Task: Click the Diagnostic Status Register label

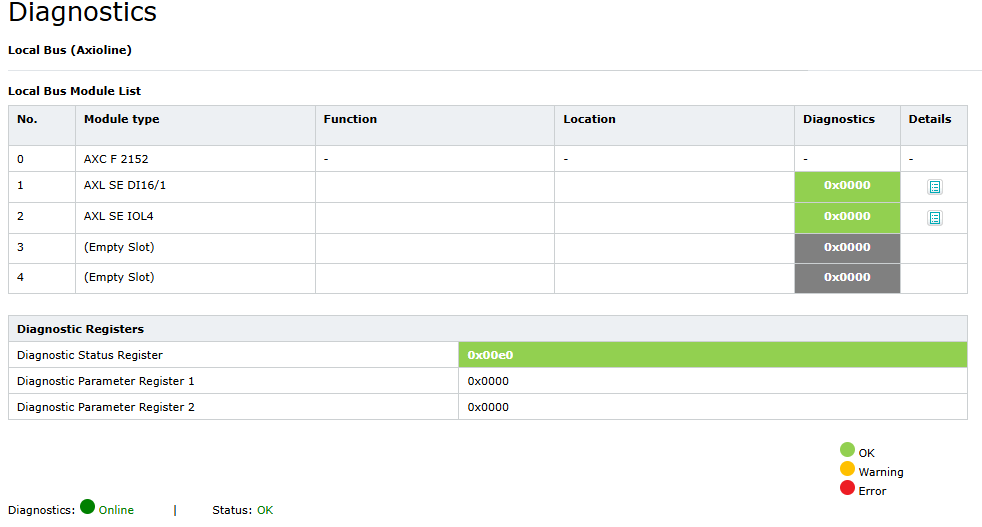Action: 90,355
